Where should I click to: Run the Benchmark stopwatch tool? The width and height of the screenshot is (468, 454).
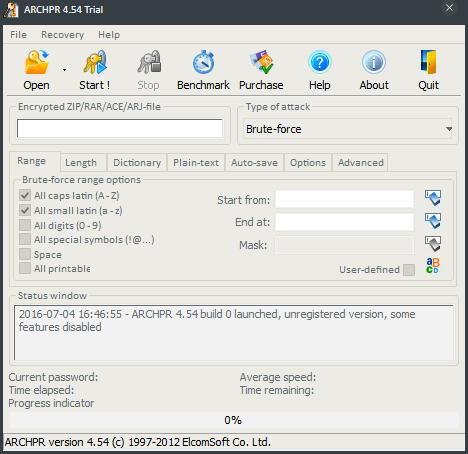pos(203,62)
